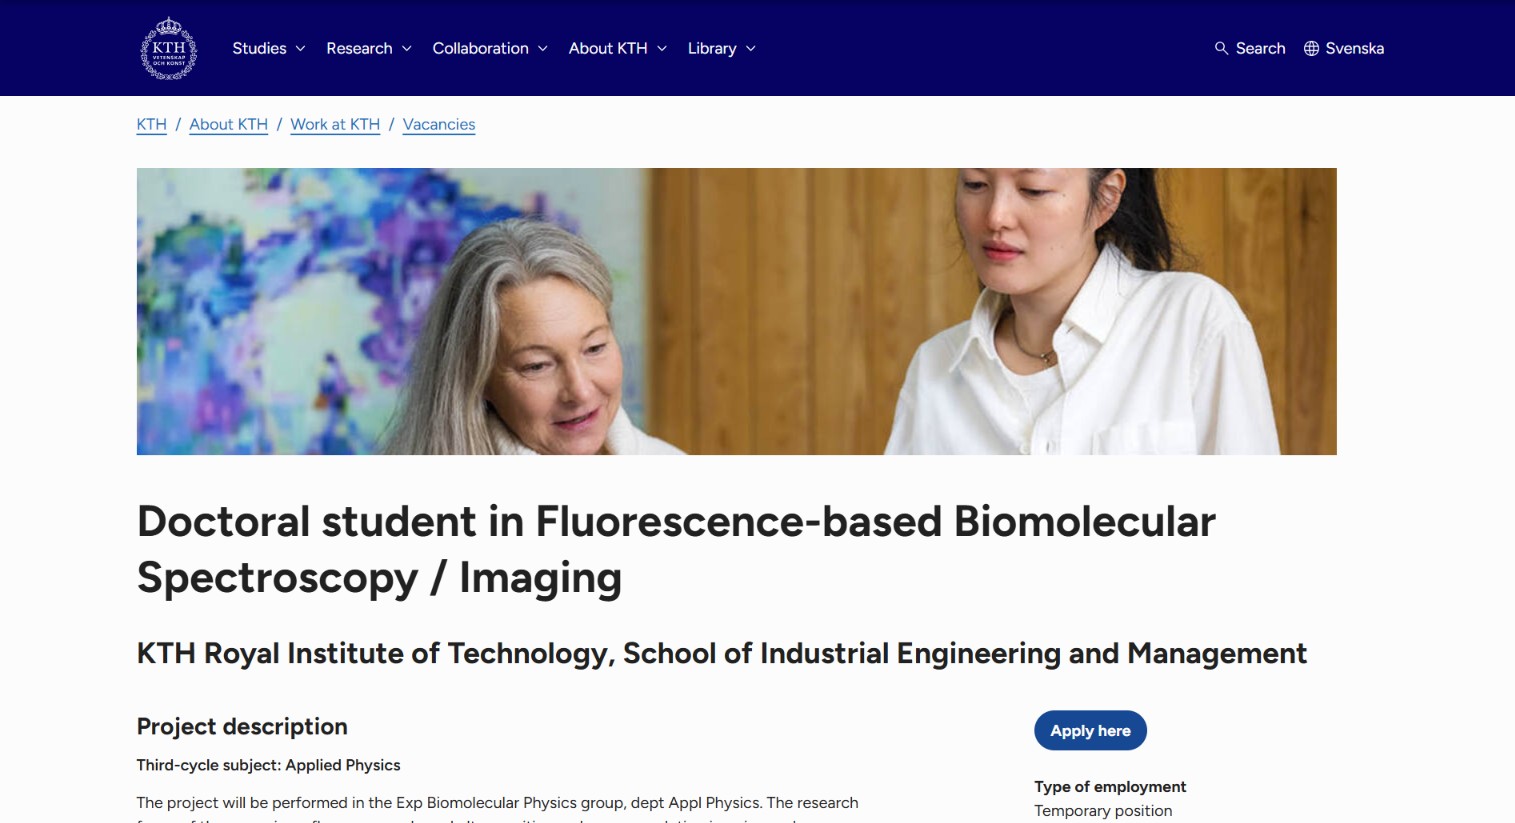Expand the Studies dropdown chevron
This screenshot has width=1515, height=823.
[300, 48]
